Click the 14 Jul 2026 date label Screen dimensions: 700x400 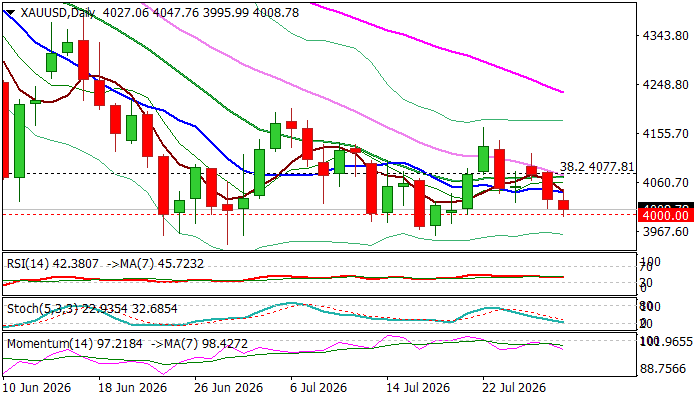pos(417,388)
